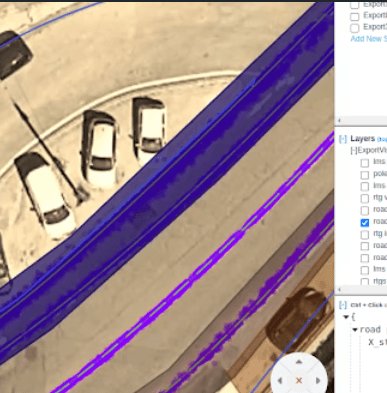Pan the map left with the arrow
The width and height of the screenshot is (387, 393).
coord(280,380)
